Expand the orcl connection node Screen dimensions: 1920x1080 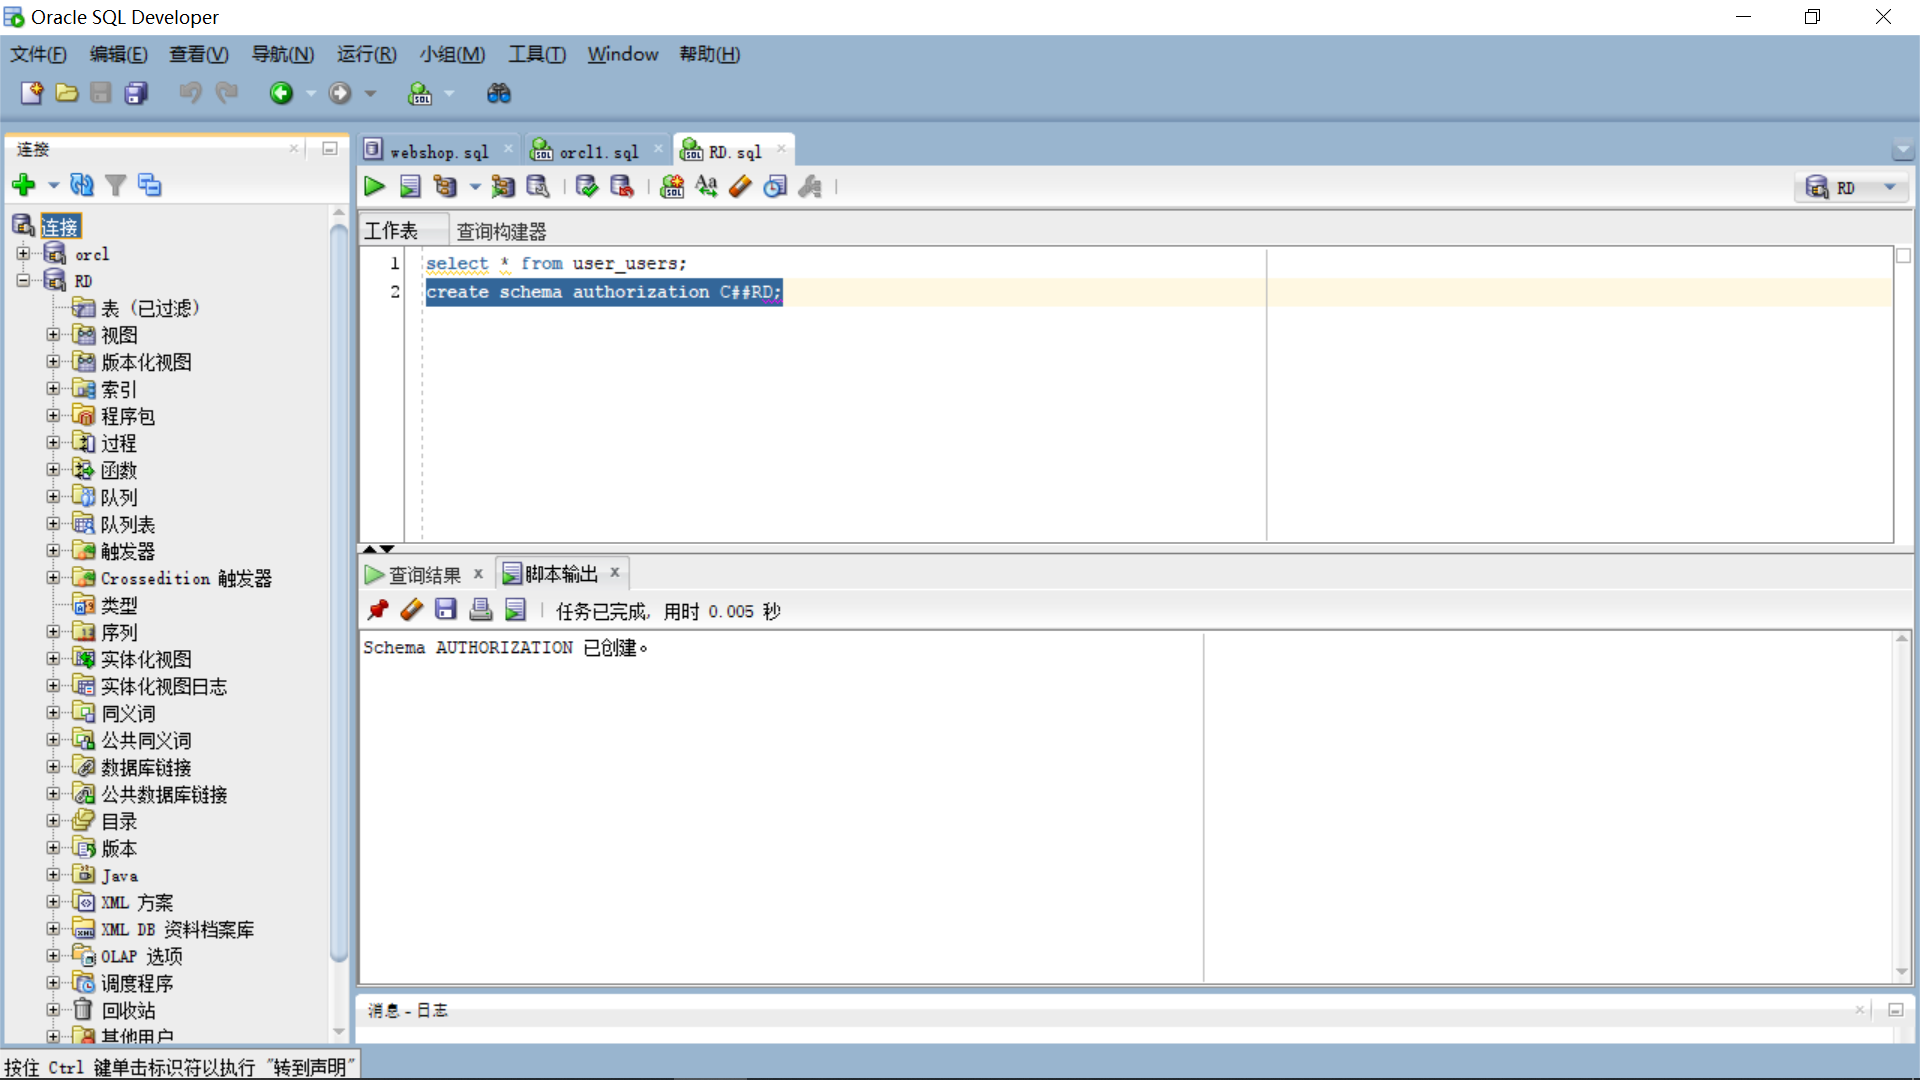(24, 254)
